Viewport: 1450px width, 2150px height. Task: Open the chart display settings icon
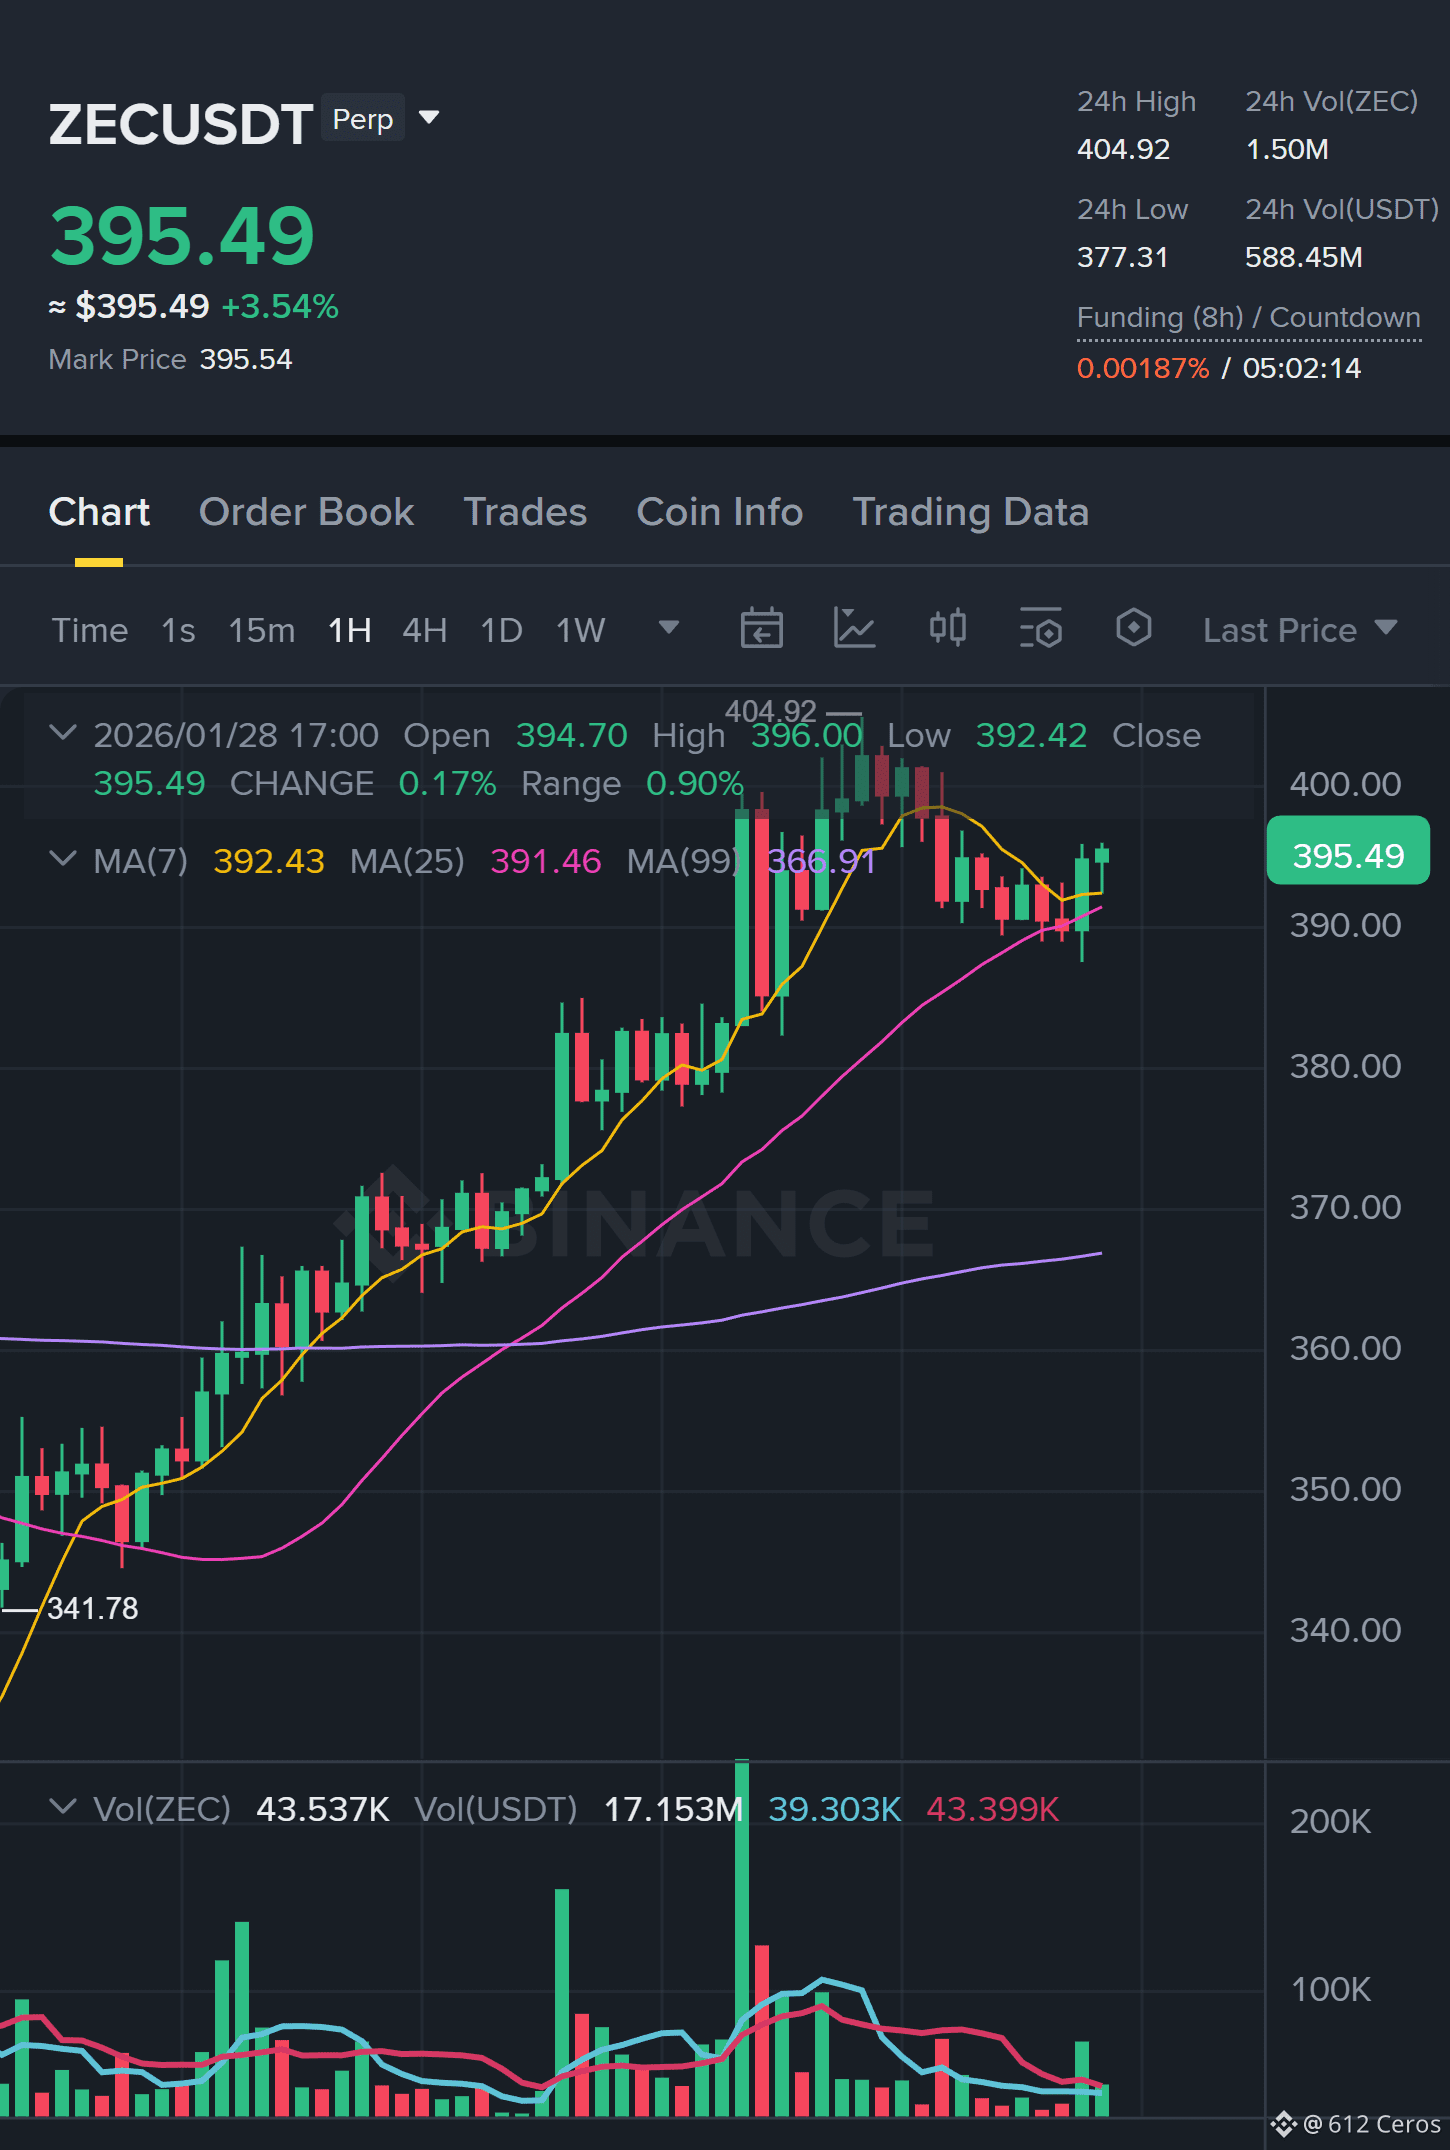(x=1040, y=629)
